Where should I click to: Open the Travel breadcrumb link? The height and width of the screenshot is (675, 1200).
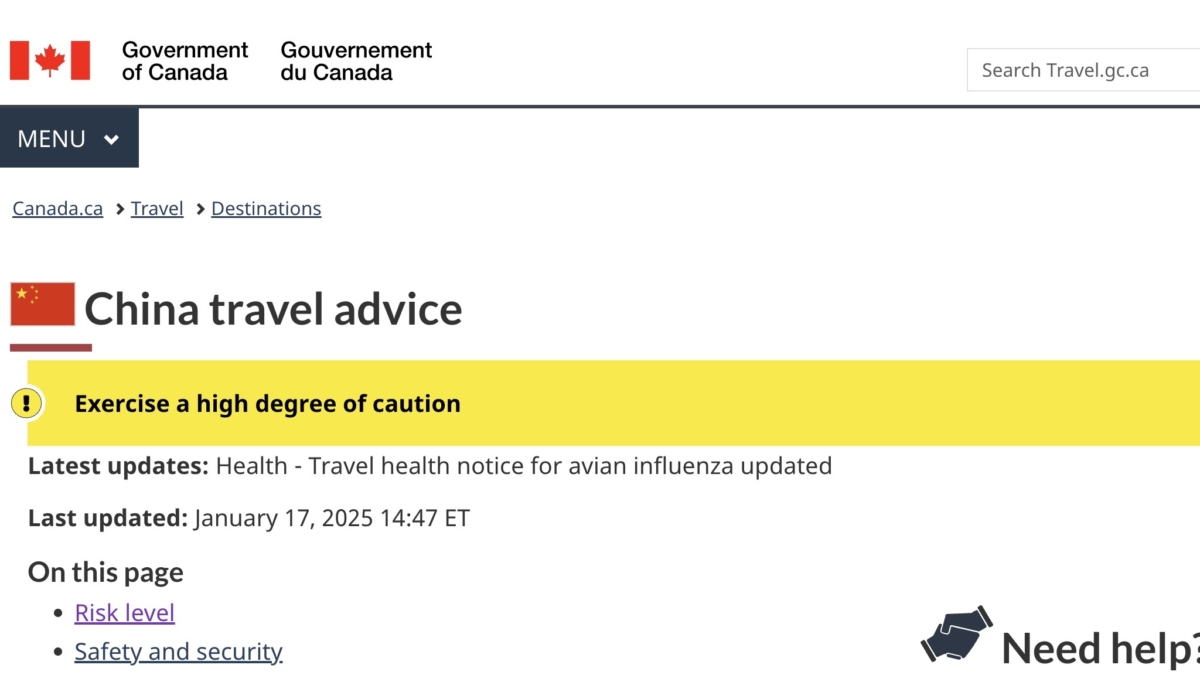pos(157,209)
